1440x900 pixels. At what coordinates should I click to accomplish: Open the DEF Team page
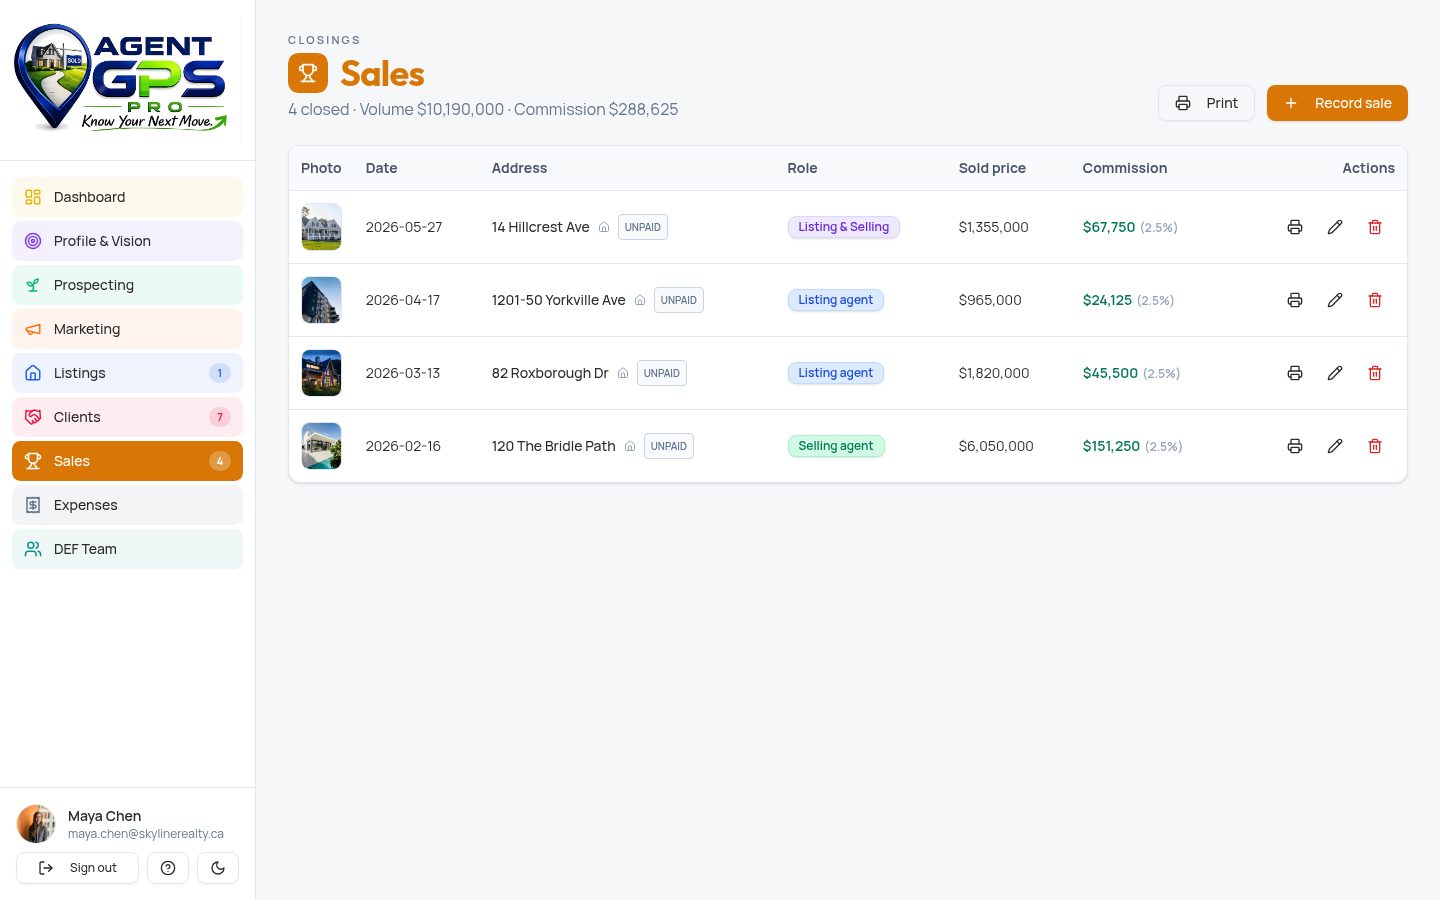click(127, 549)
